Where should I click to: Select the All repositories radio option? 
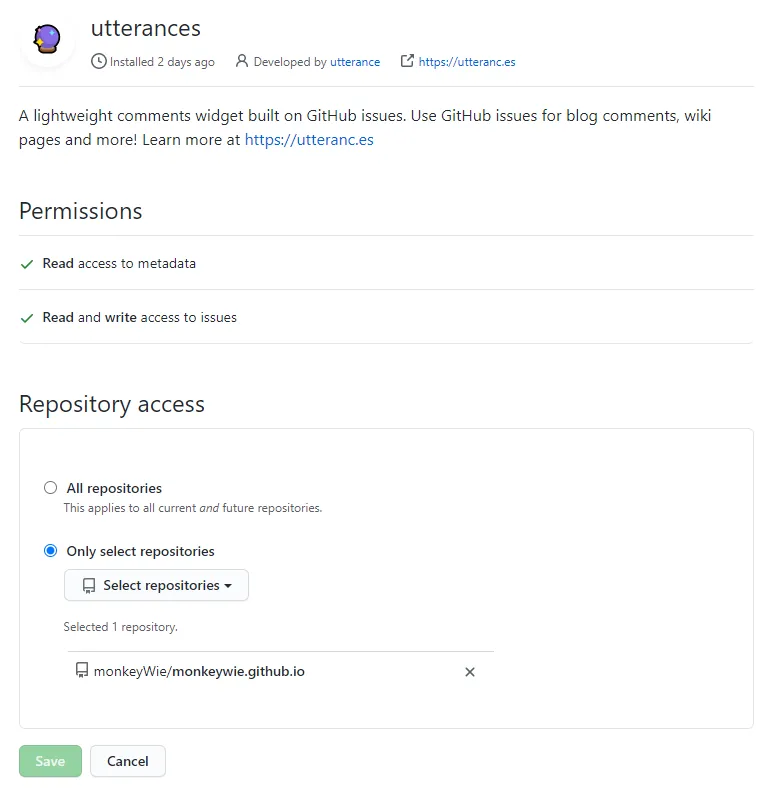(50, 488)
